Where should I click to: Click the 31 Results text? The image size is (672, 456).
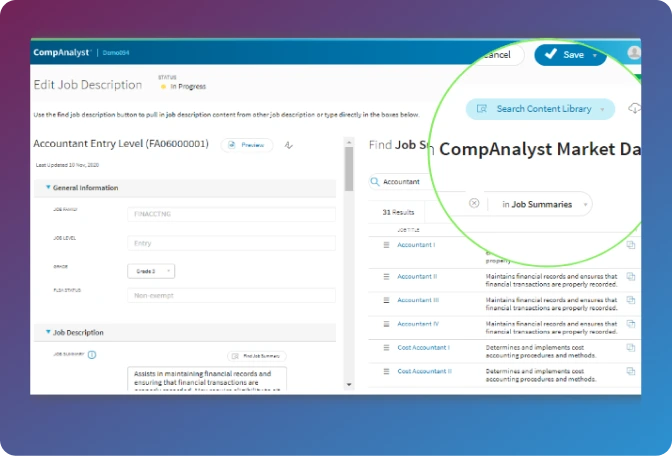click(398, 212)
